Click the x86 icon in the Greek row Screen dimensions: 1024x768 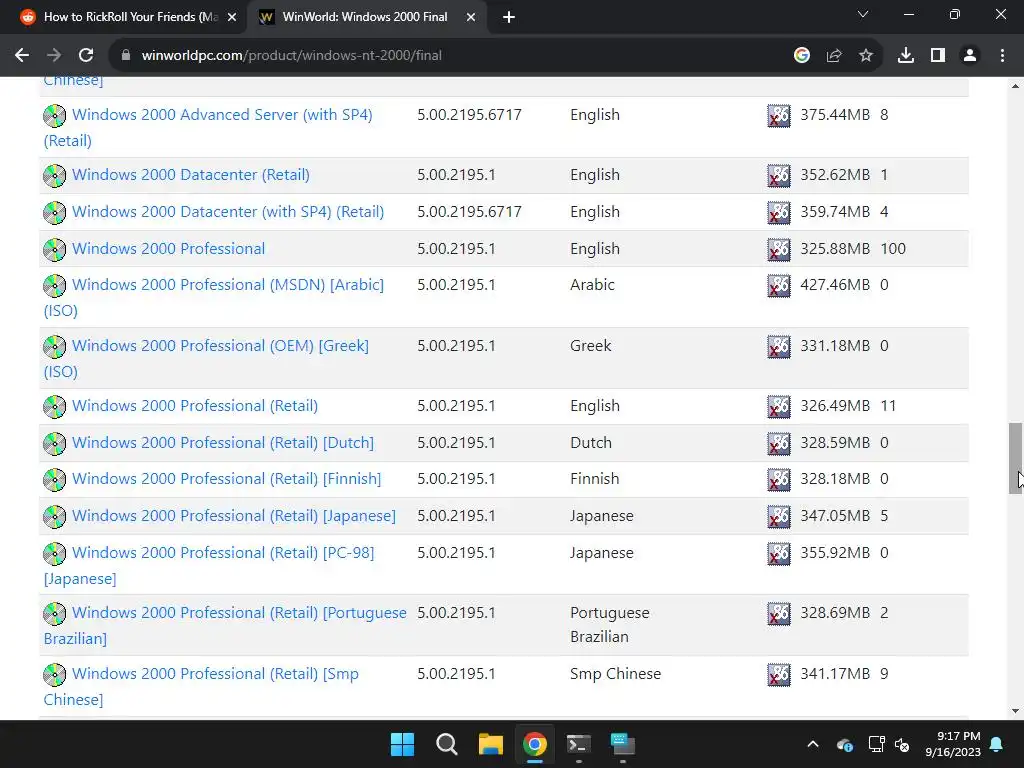pos(778,346)
